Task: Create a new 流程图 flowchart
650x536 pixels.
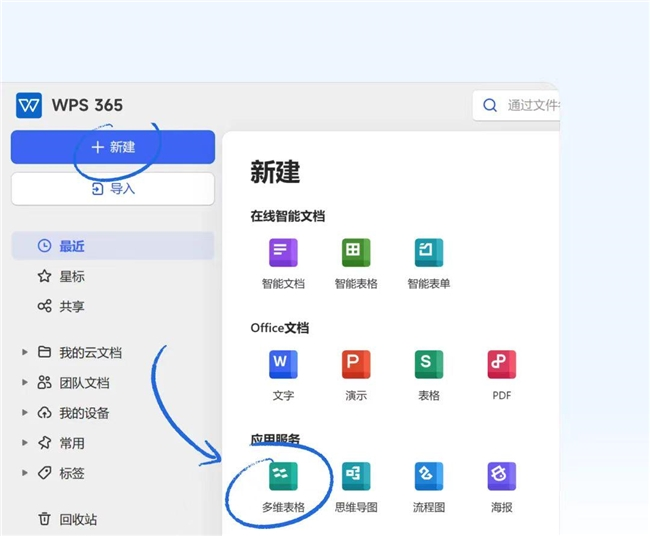Action: tap(429, 477)
